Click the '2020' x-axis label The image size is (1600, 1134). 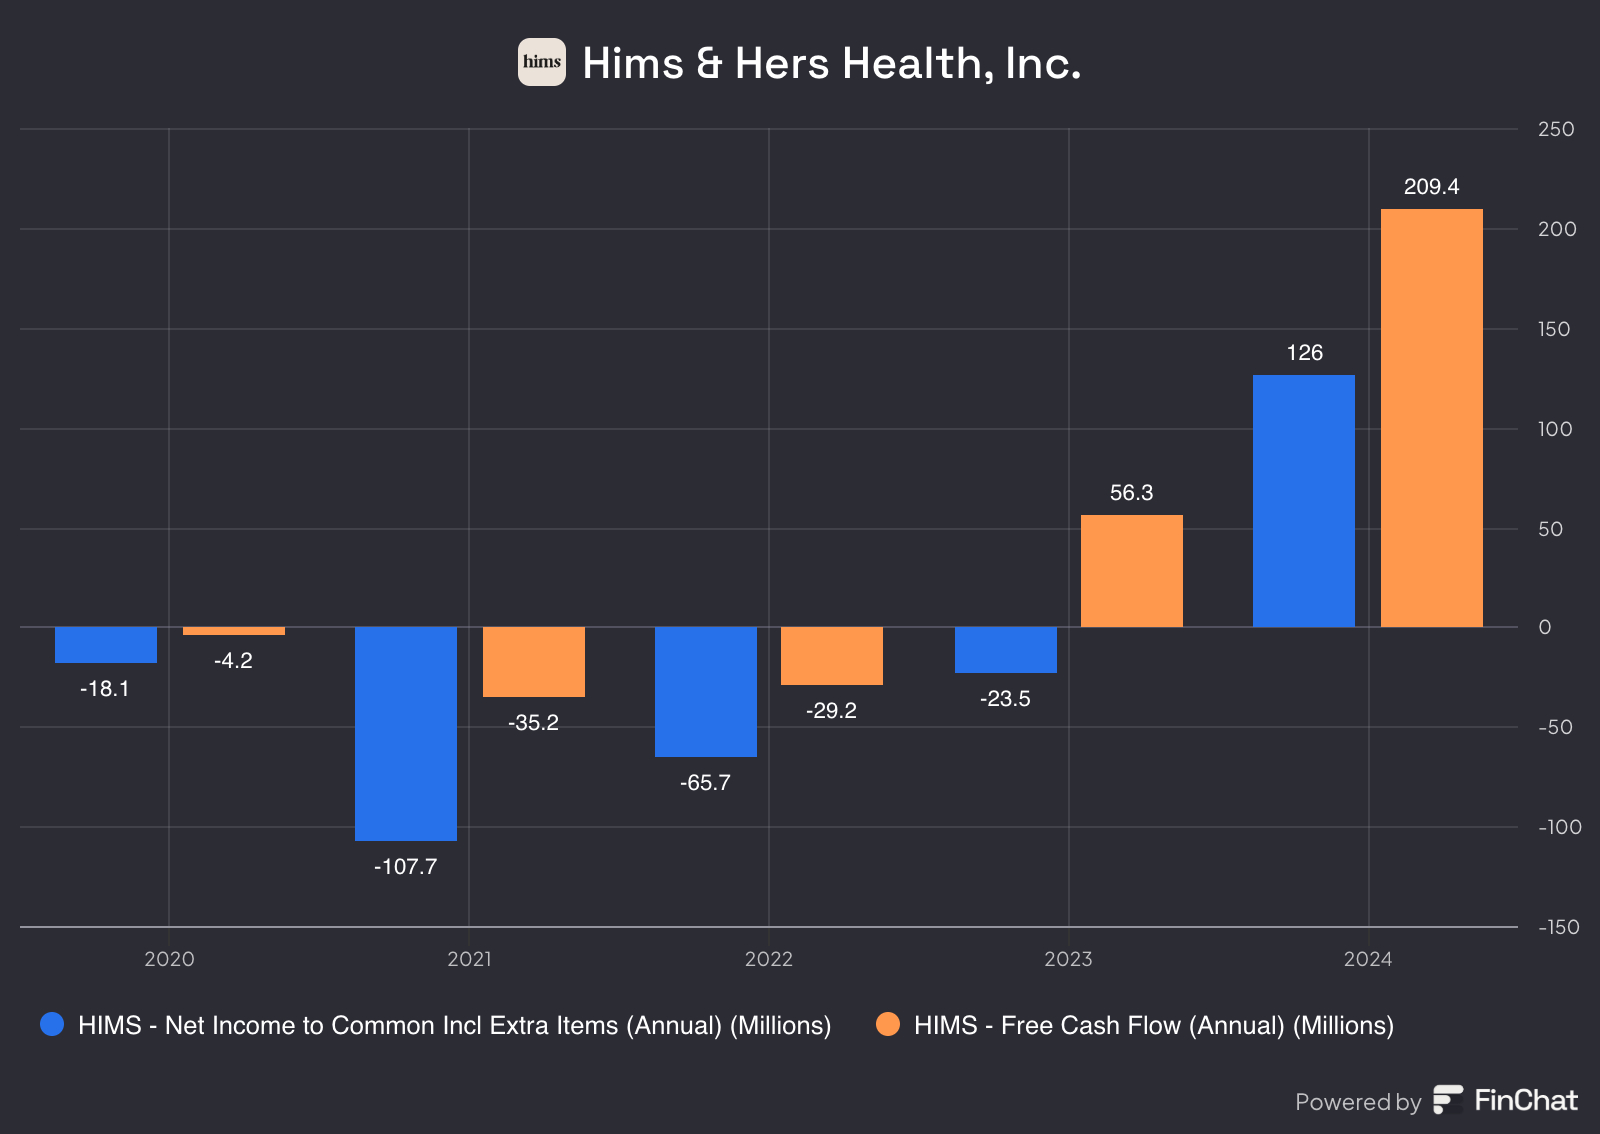169,960
